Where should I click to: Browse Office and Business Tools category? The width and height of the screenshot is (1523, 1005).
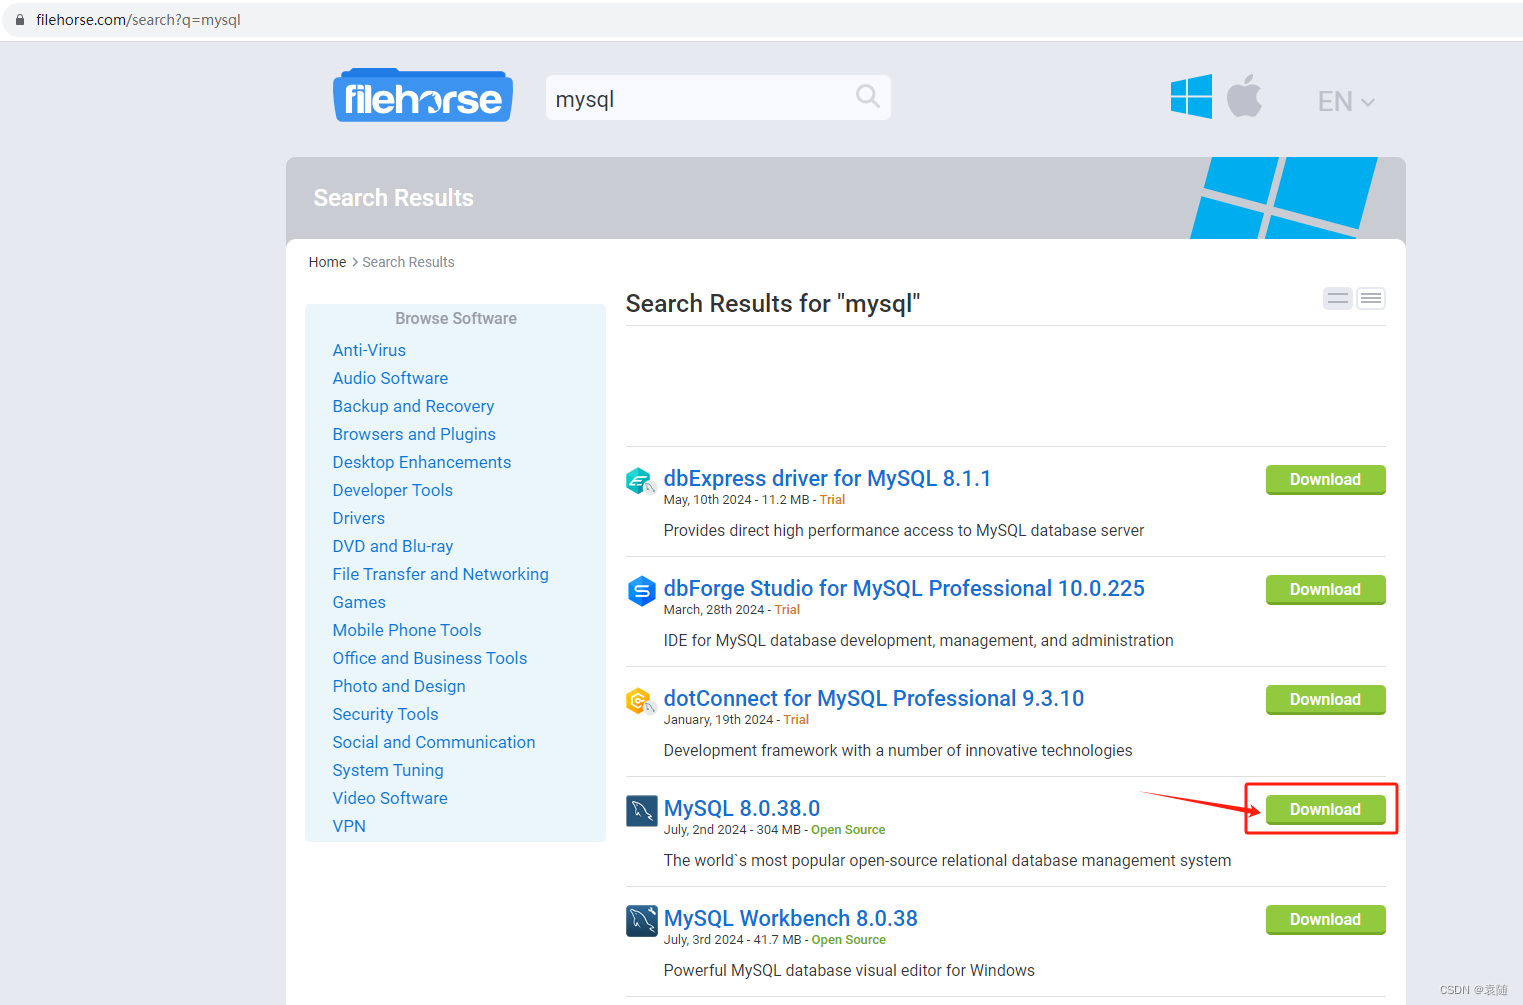tap(430, 658)
